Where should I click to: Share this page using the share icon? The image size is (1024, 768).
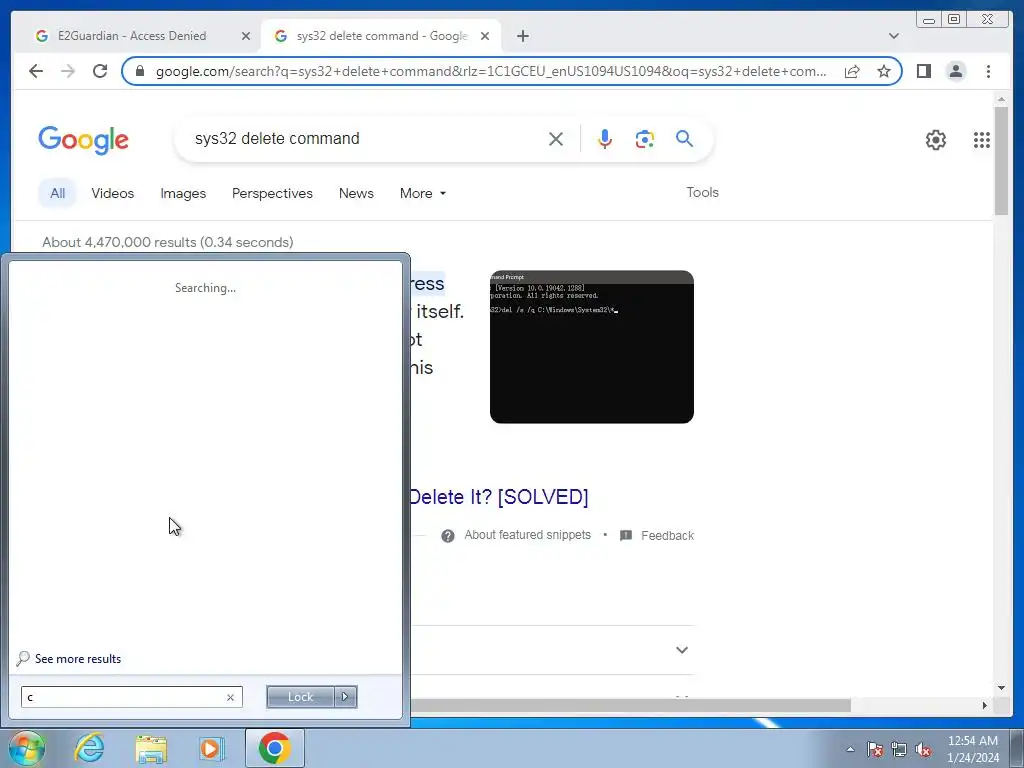point(852,71)
